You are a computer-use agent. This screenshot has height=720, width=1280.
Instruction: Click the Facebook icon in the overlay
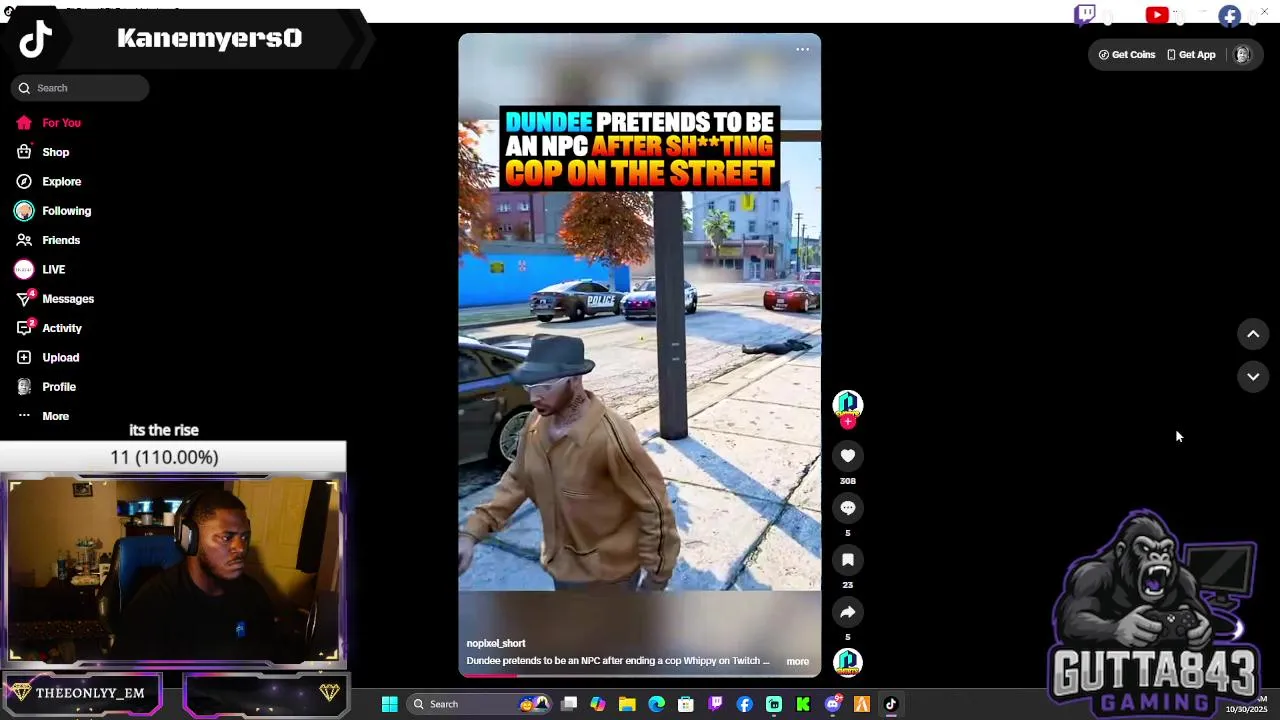(1230, 16)
